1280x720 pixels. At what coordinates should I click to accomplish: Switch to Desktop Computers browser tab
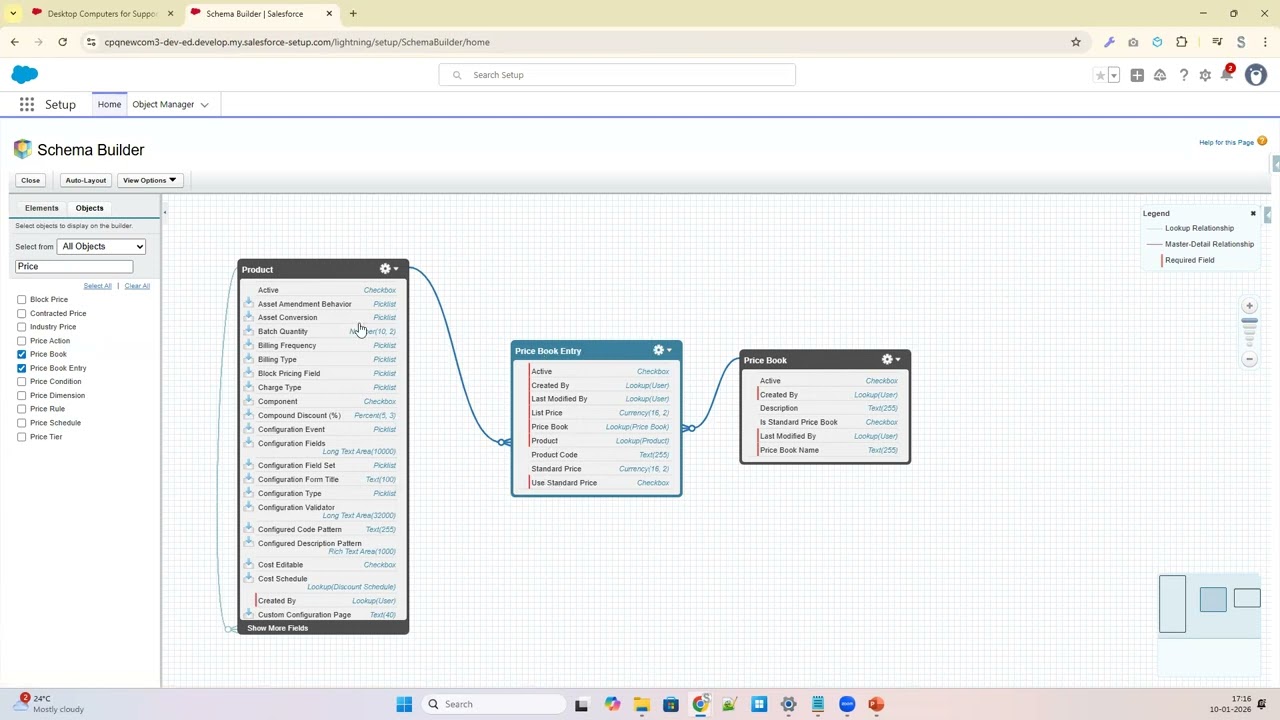coord(103,13)
